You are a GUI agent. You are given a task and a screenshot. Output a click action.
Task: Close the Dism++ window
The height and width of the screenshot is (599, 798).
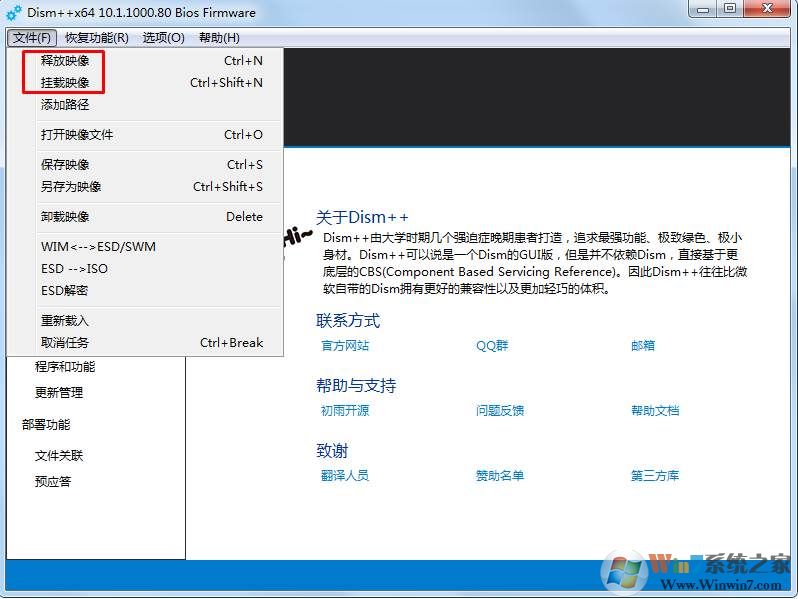768,9
